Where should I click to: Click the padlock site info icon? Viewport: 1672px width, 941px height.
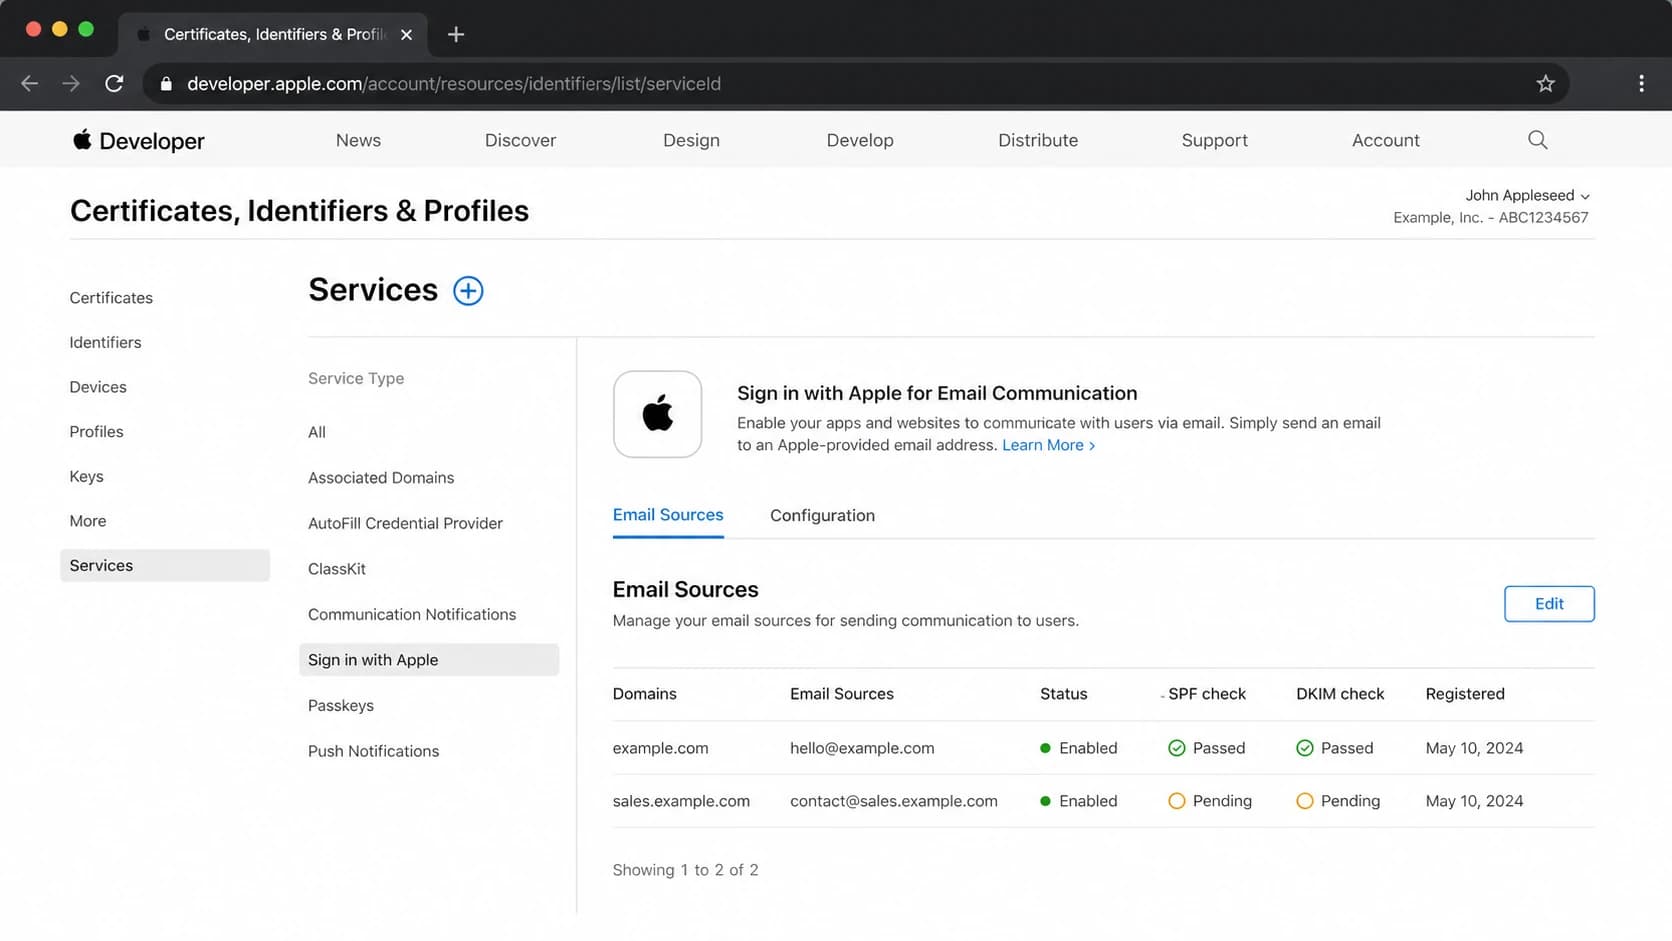coord(166,84)
